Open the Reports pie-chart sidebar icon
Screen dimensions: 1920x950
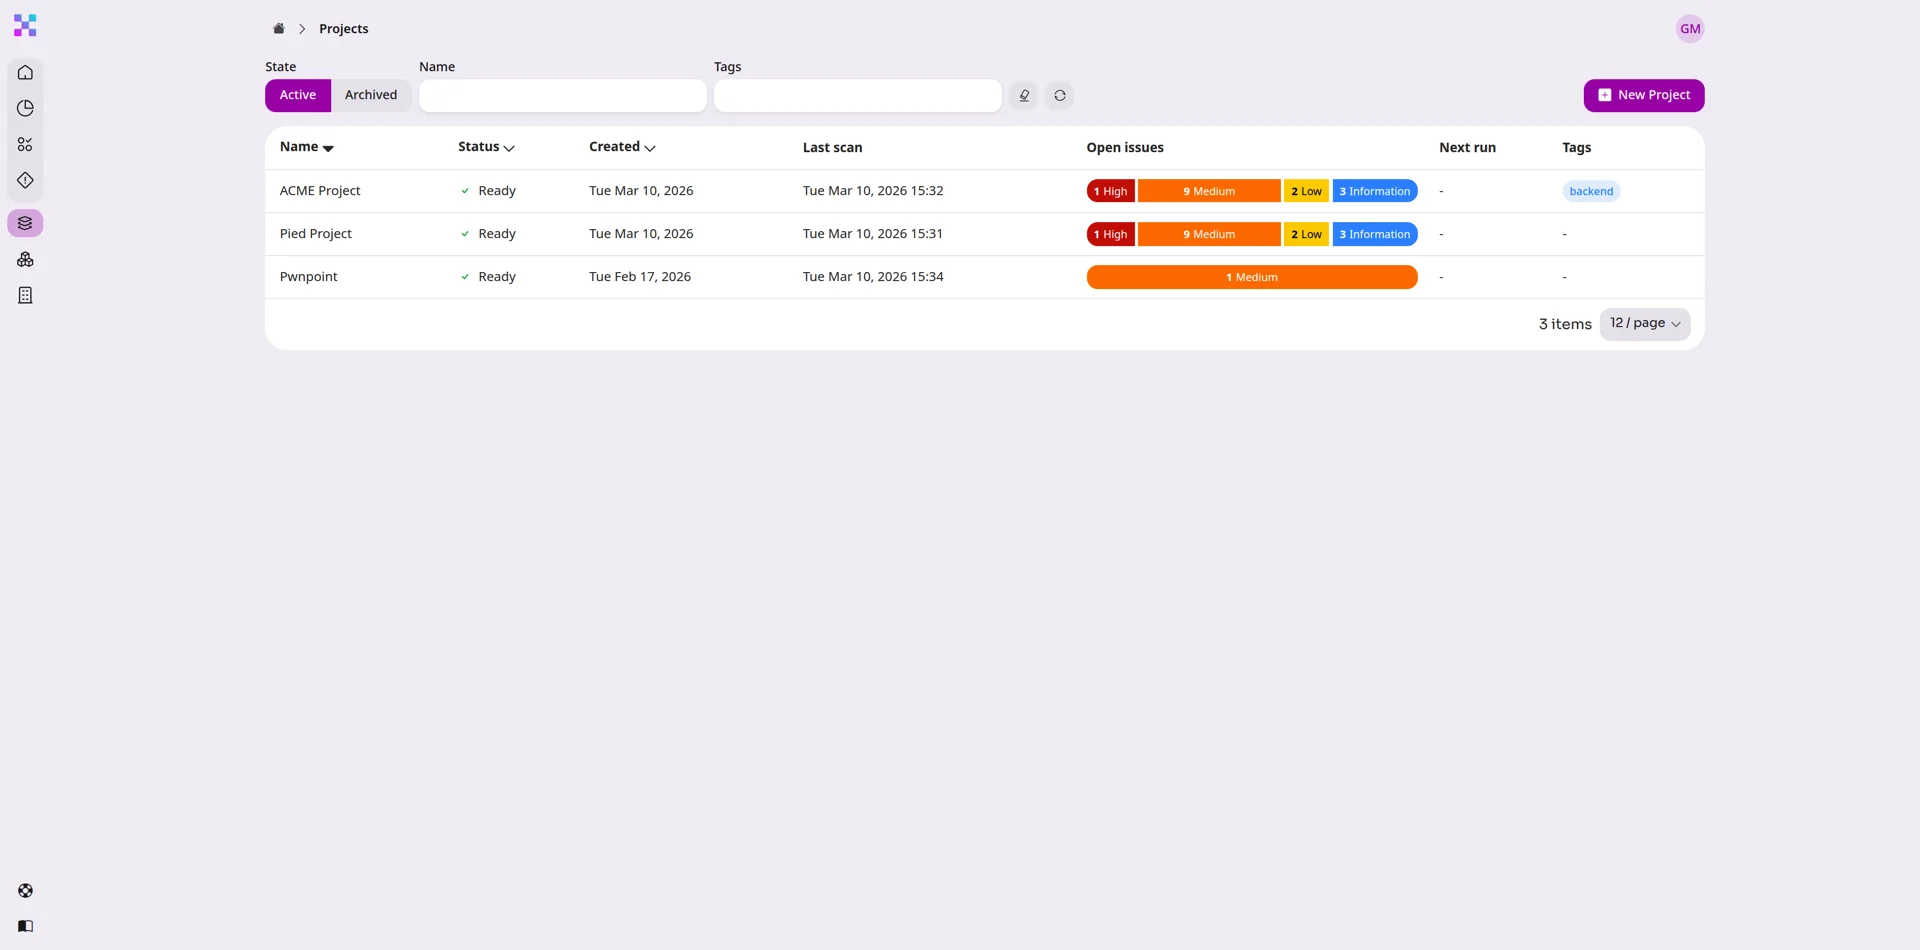(25, 108)
